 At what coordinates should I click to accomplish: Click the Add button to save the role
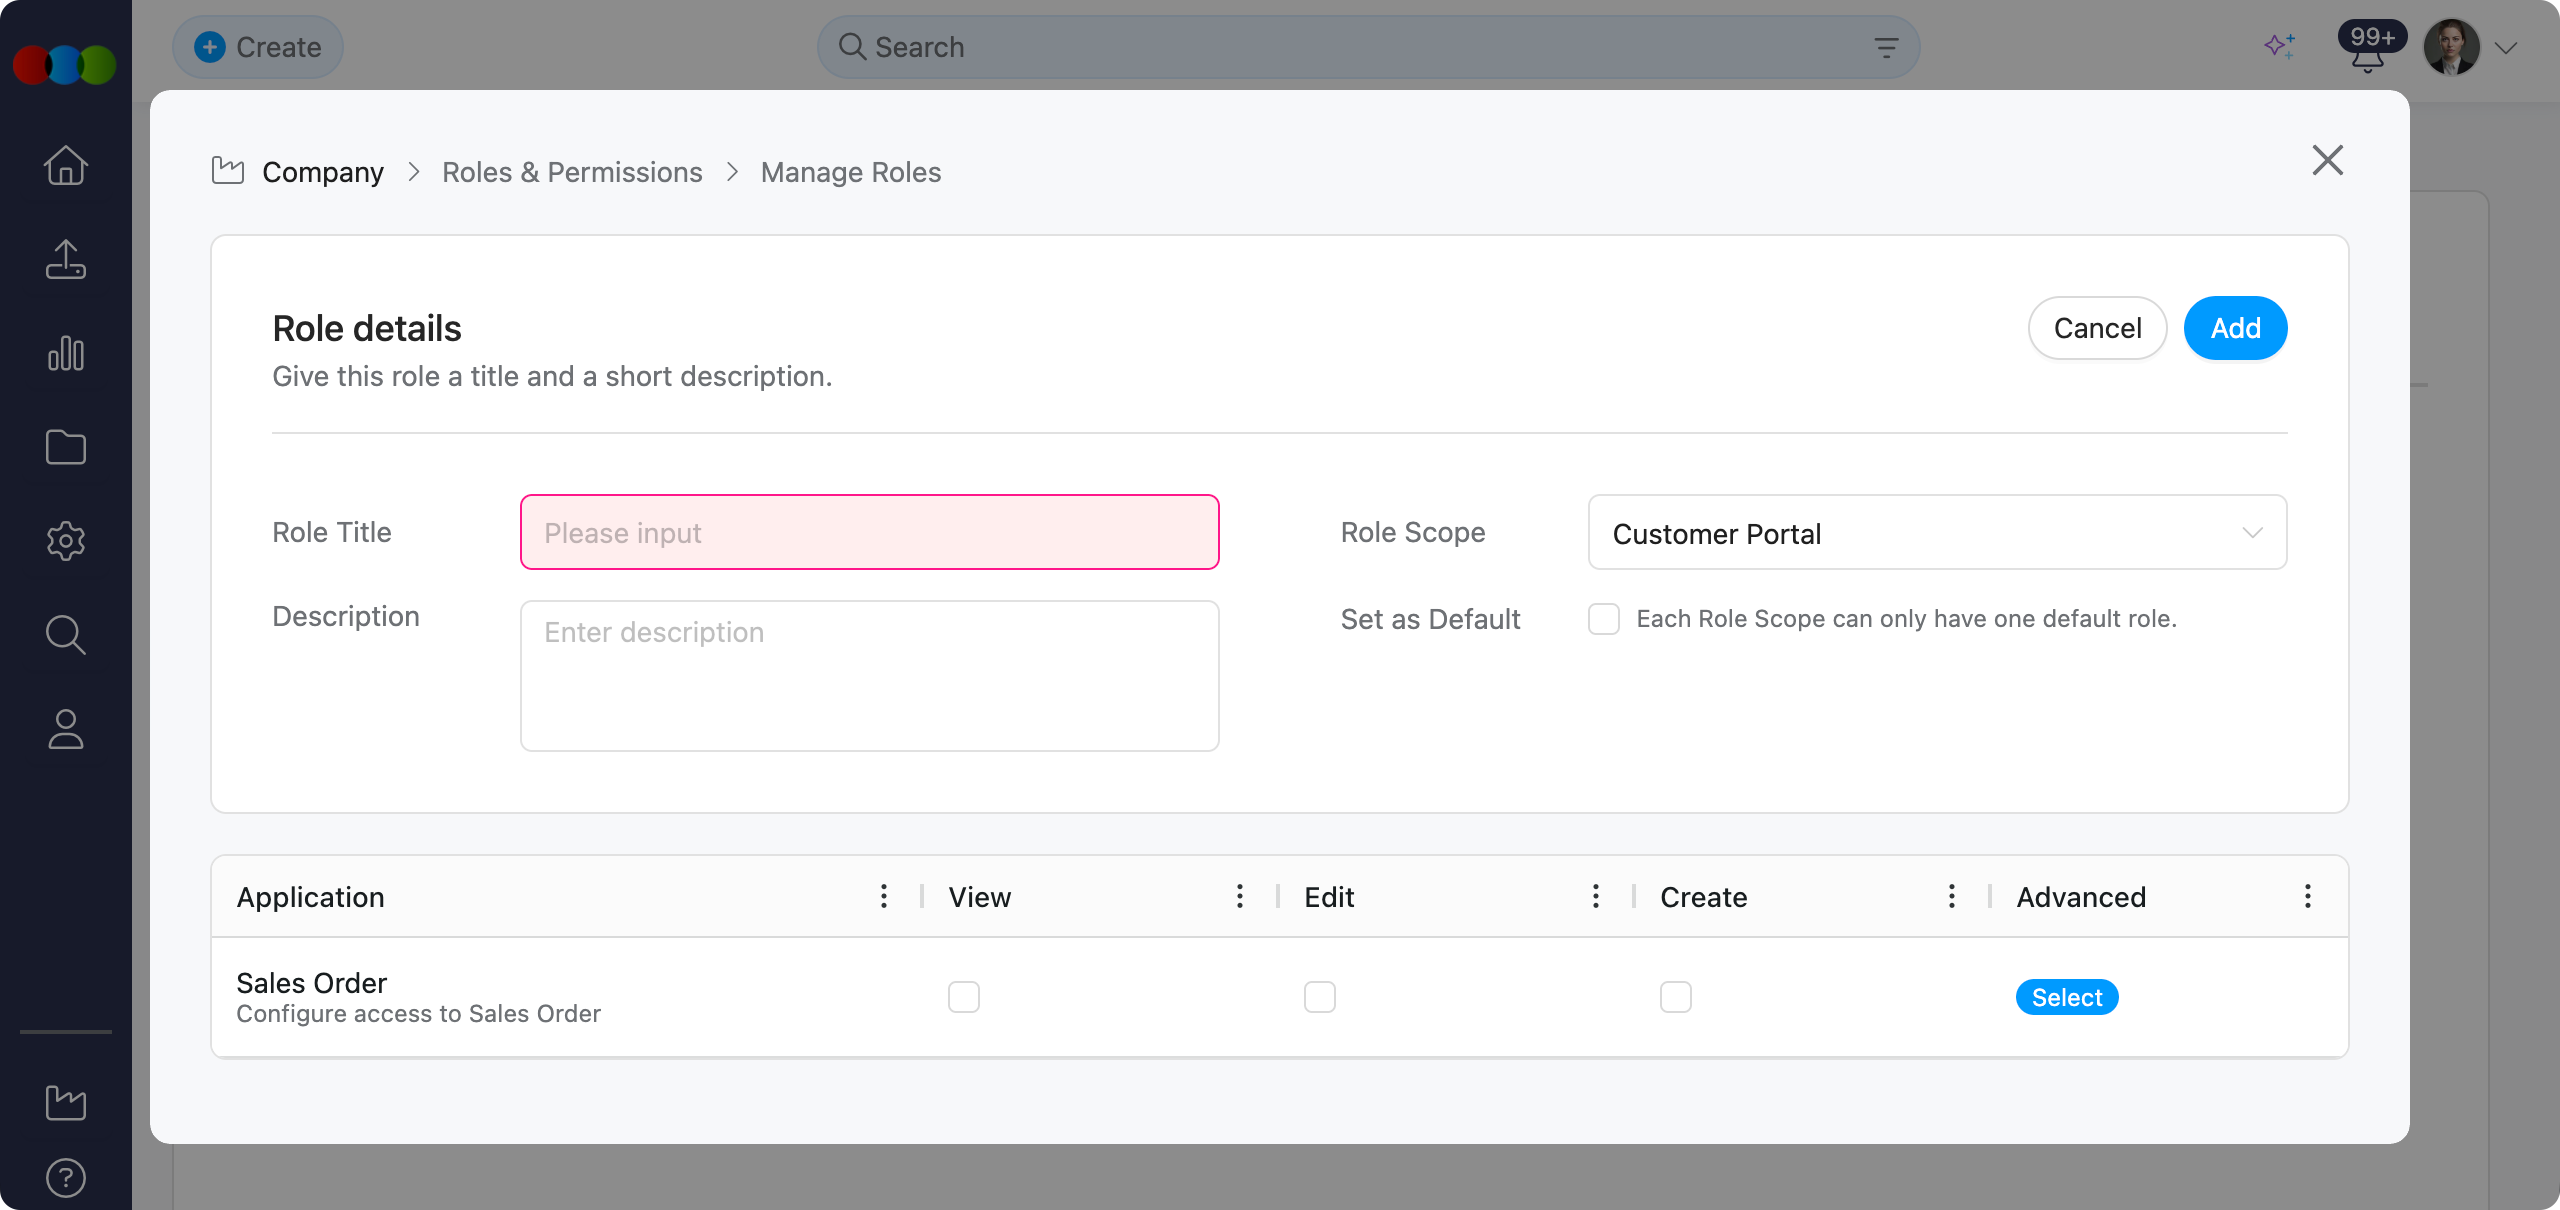2235,327
